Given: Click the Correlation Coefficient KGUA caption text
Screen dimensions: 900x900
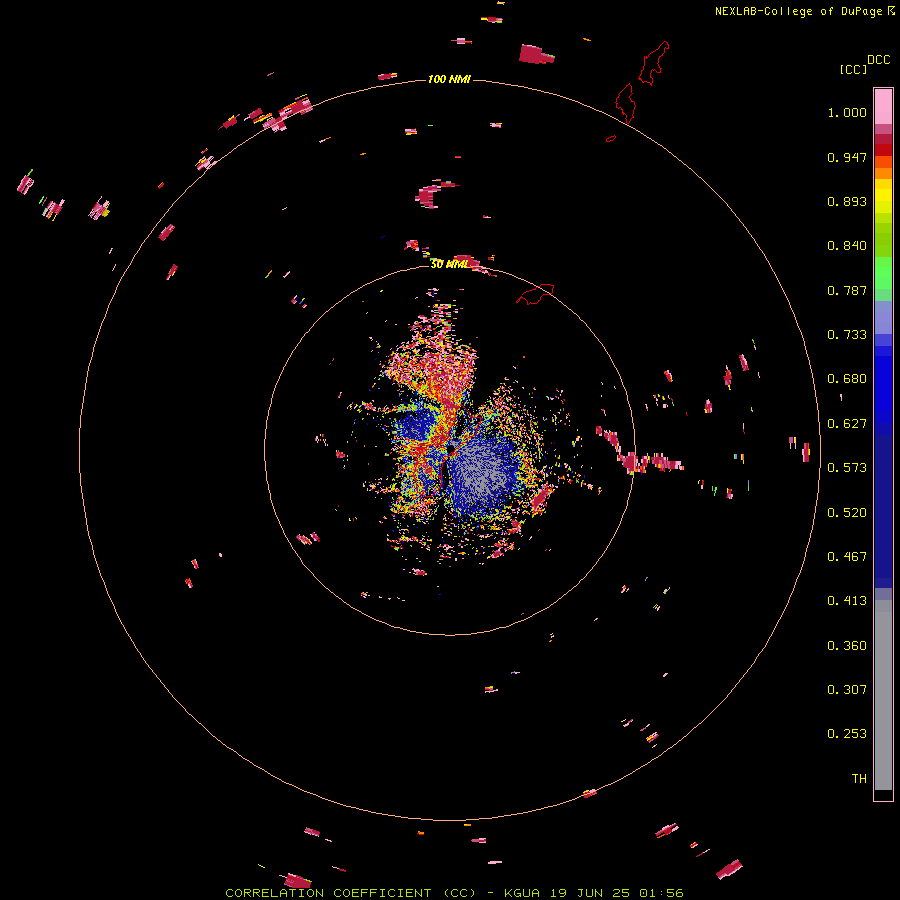Looking at the screenshot, I should tap(454, 893).
